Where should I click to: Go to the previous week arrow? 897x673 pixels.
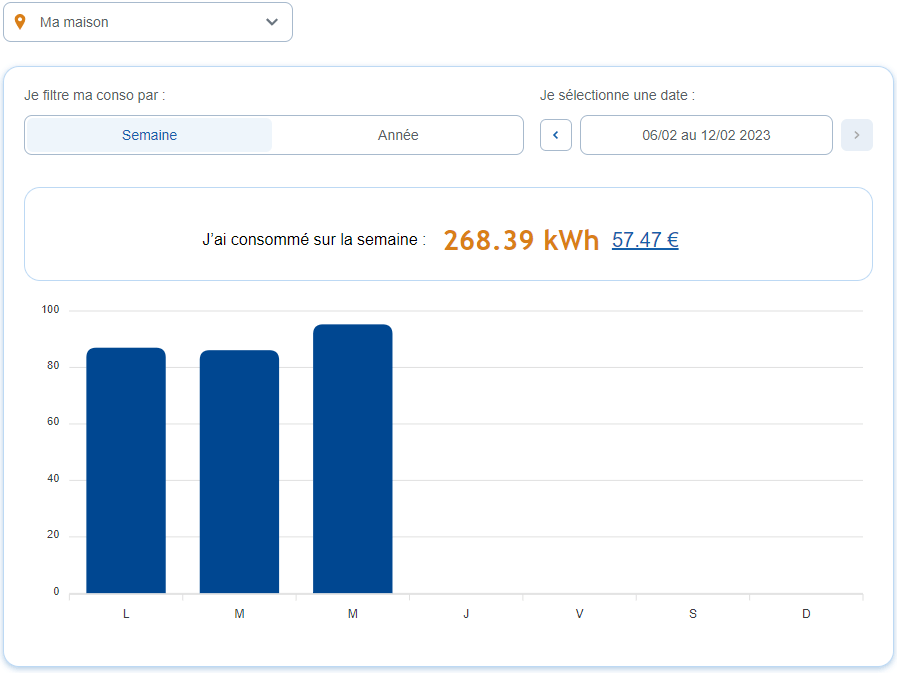(x=555, y=135)
